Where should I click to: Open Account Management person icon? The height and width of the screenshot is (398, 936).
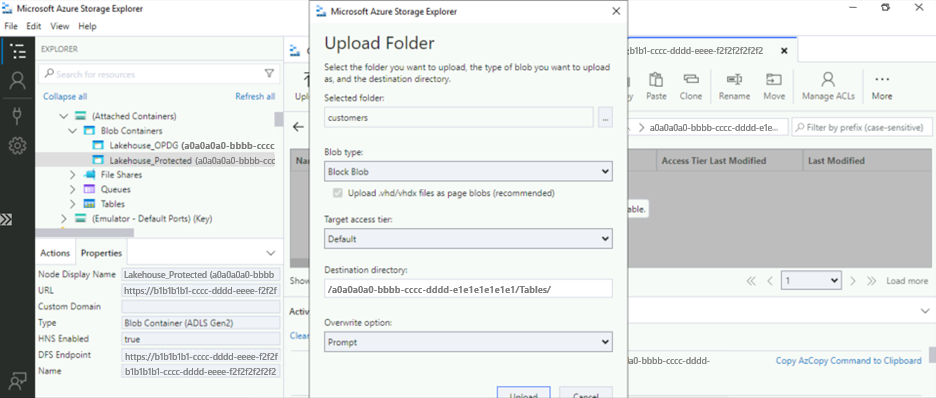pyautogui.click(x=18, y=81)
